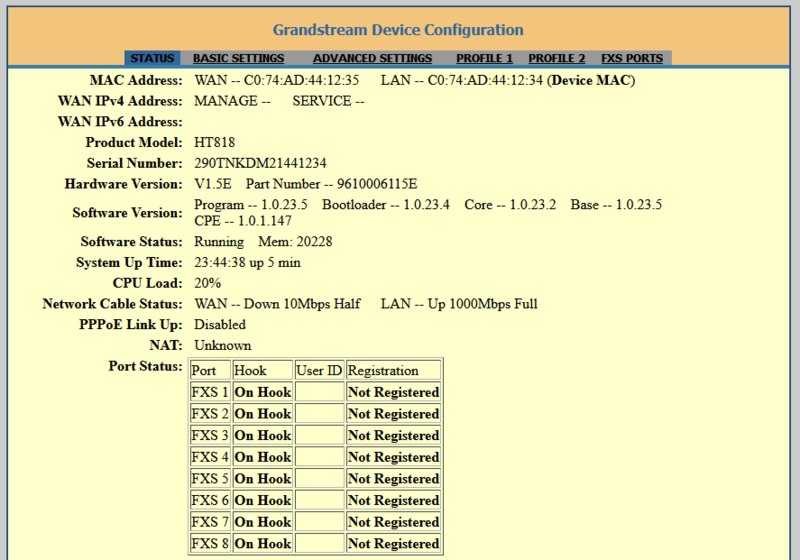Click the User ID column header
The height and width of the screenshot is (560, 800).
(x=319, y=371)
